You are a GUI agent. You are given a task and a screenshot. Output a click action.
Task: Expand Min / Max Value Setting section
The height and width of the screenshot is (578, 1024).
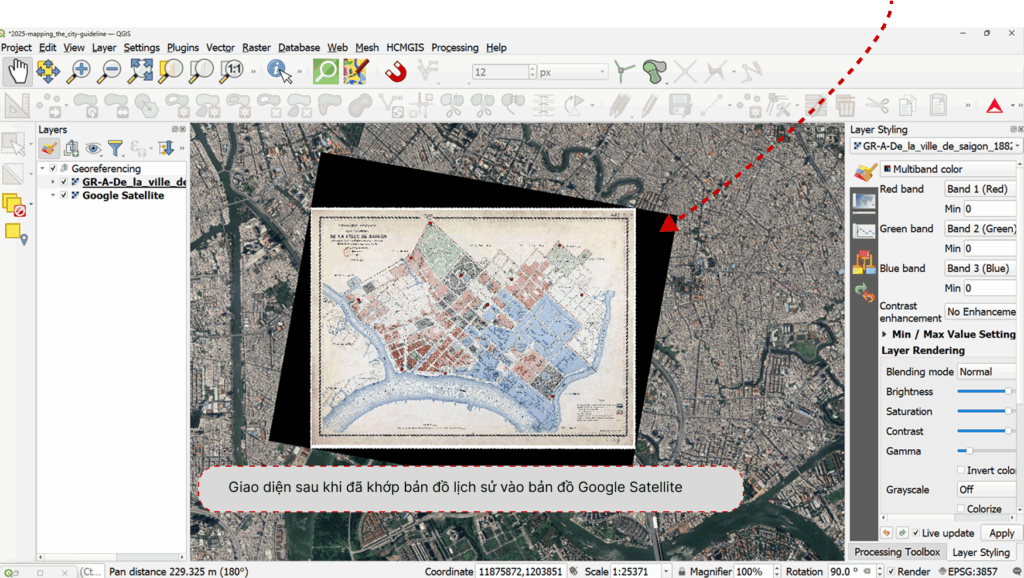884,334
